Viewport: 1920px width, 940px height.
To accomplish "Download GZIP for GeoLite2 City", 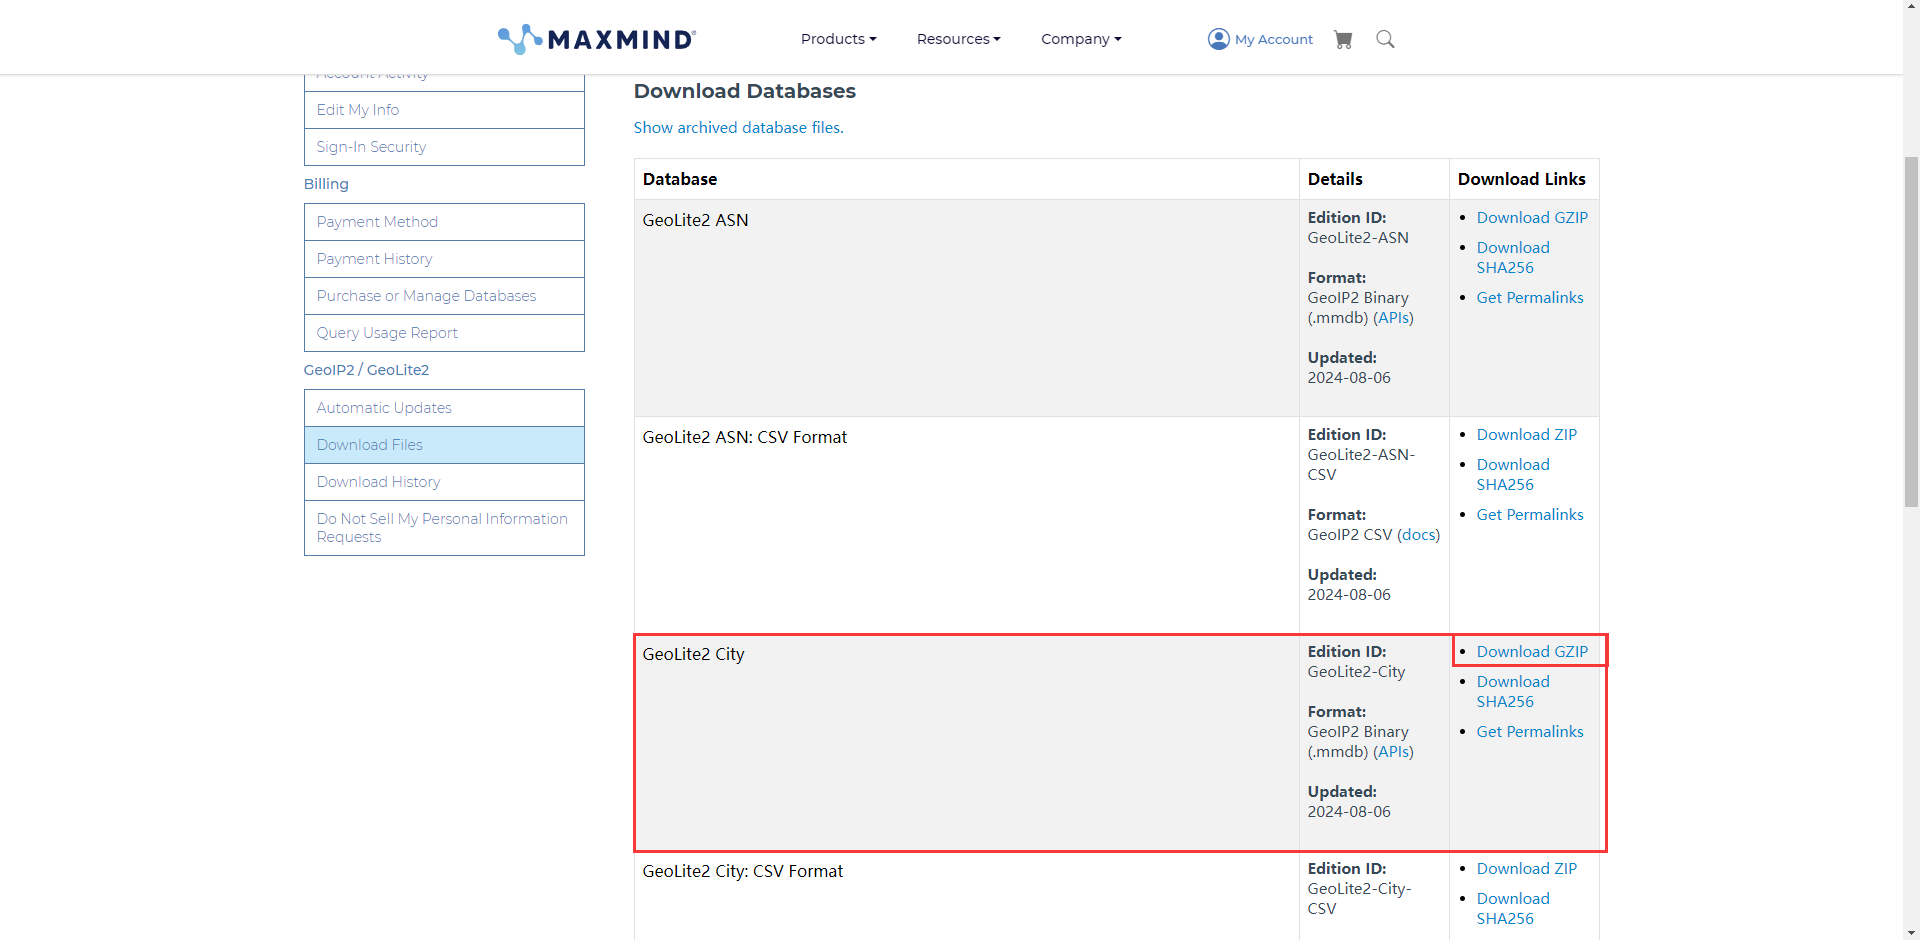I will (x=1532, y=652).
